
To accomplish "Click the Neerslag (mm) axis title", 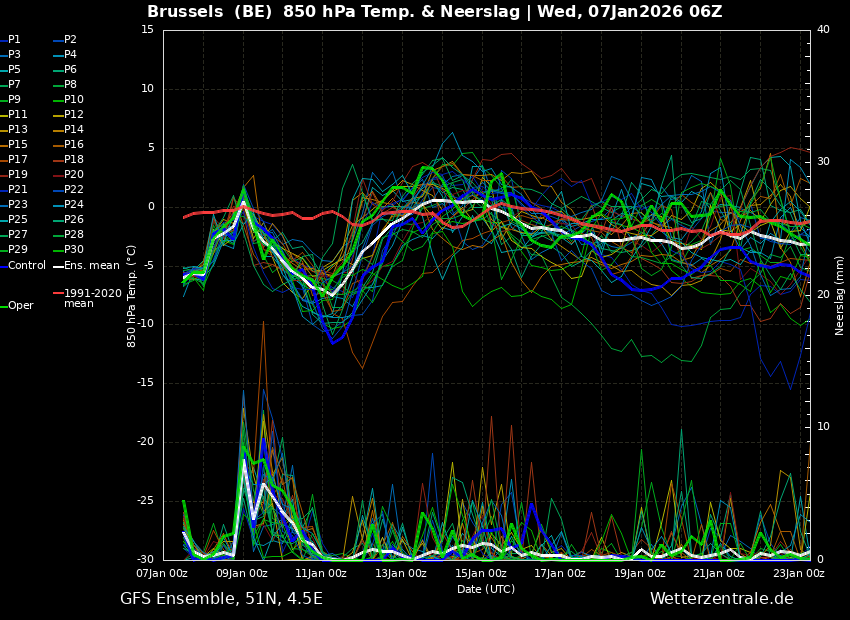I will point(839,295).
